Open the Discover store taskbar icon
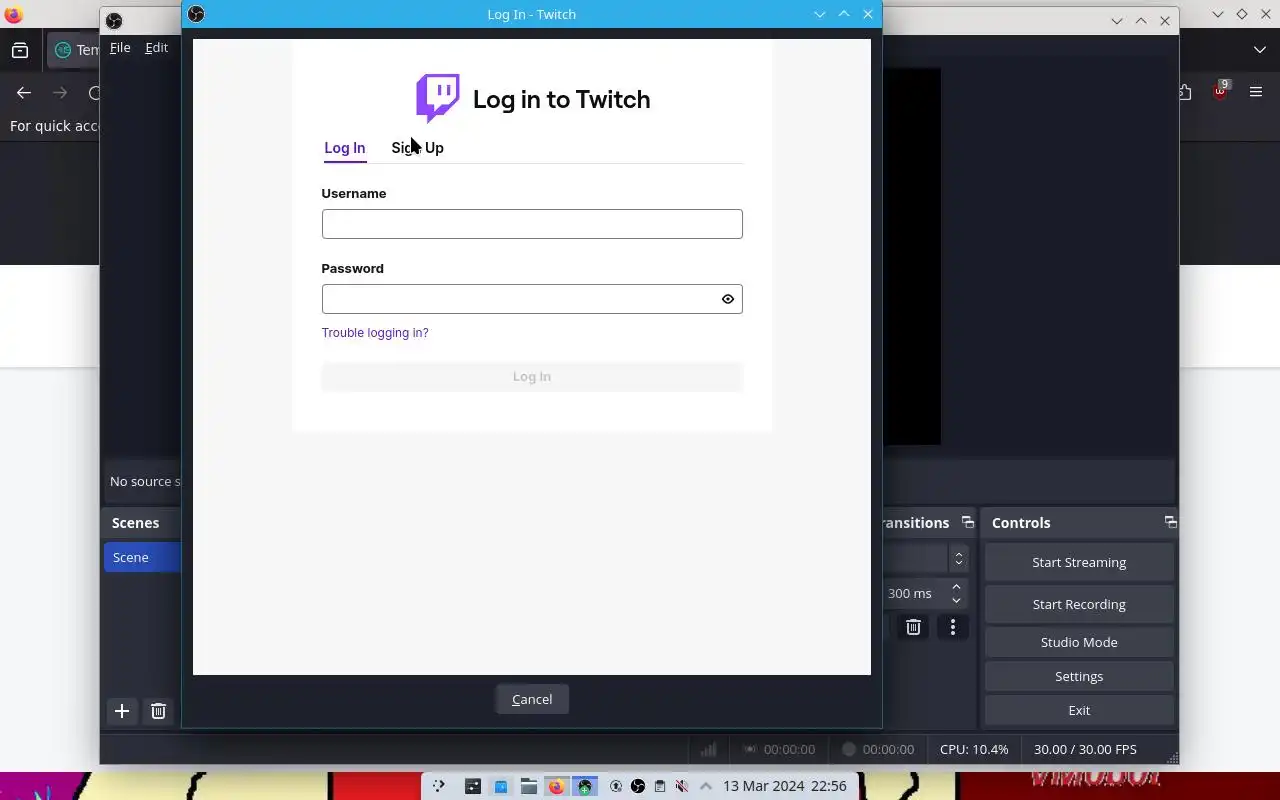This screenshot has width=1280, height=800. (500, 786)
